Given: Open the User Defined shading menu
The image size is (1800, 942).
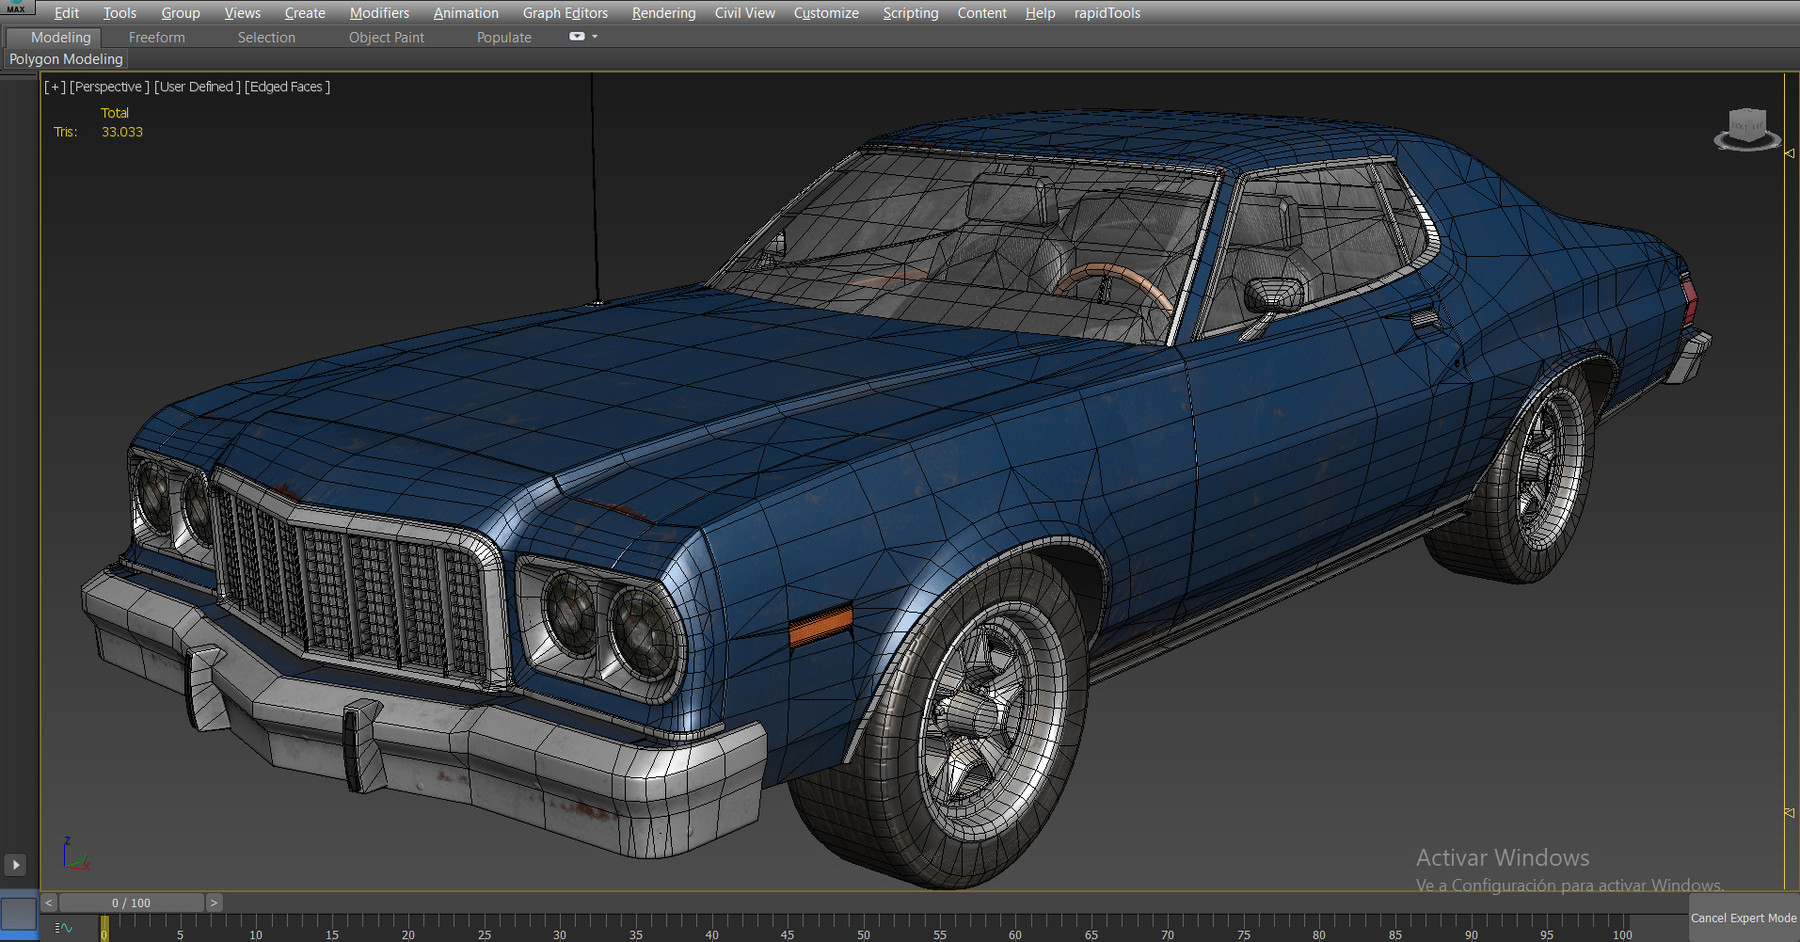Looking at the screenshot, I should (x=197, y=86).
